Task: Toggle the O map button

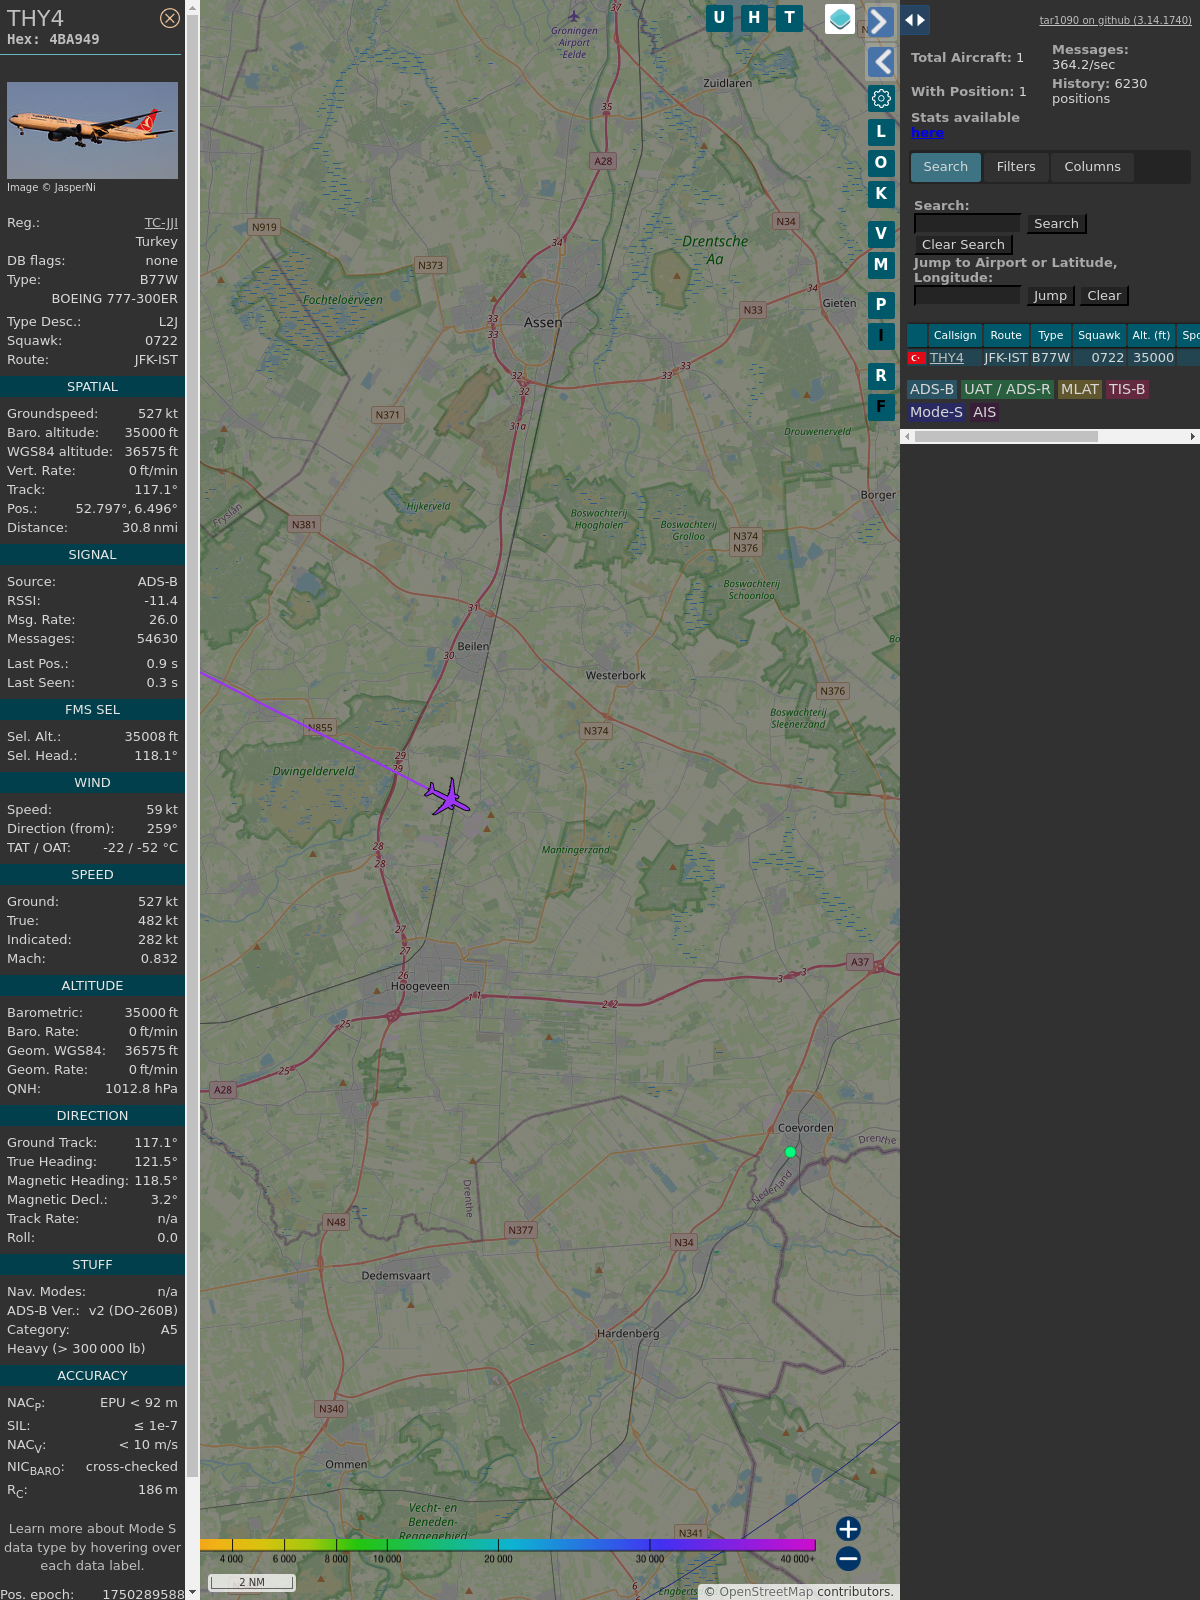Action: click(x=881, y=163)
